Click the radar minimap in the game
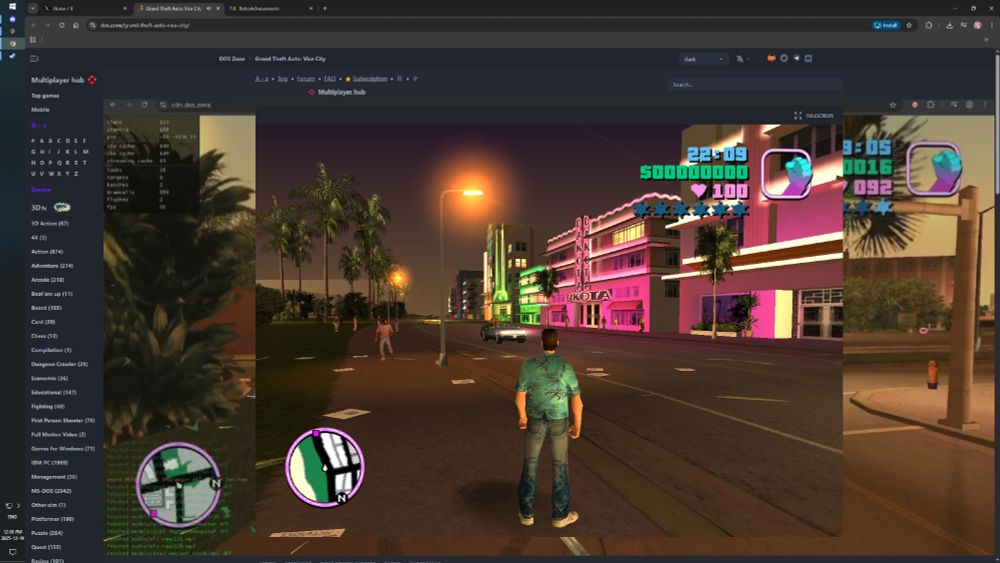This screenshot has height=563, width=1000. click(x=325, y=467)
